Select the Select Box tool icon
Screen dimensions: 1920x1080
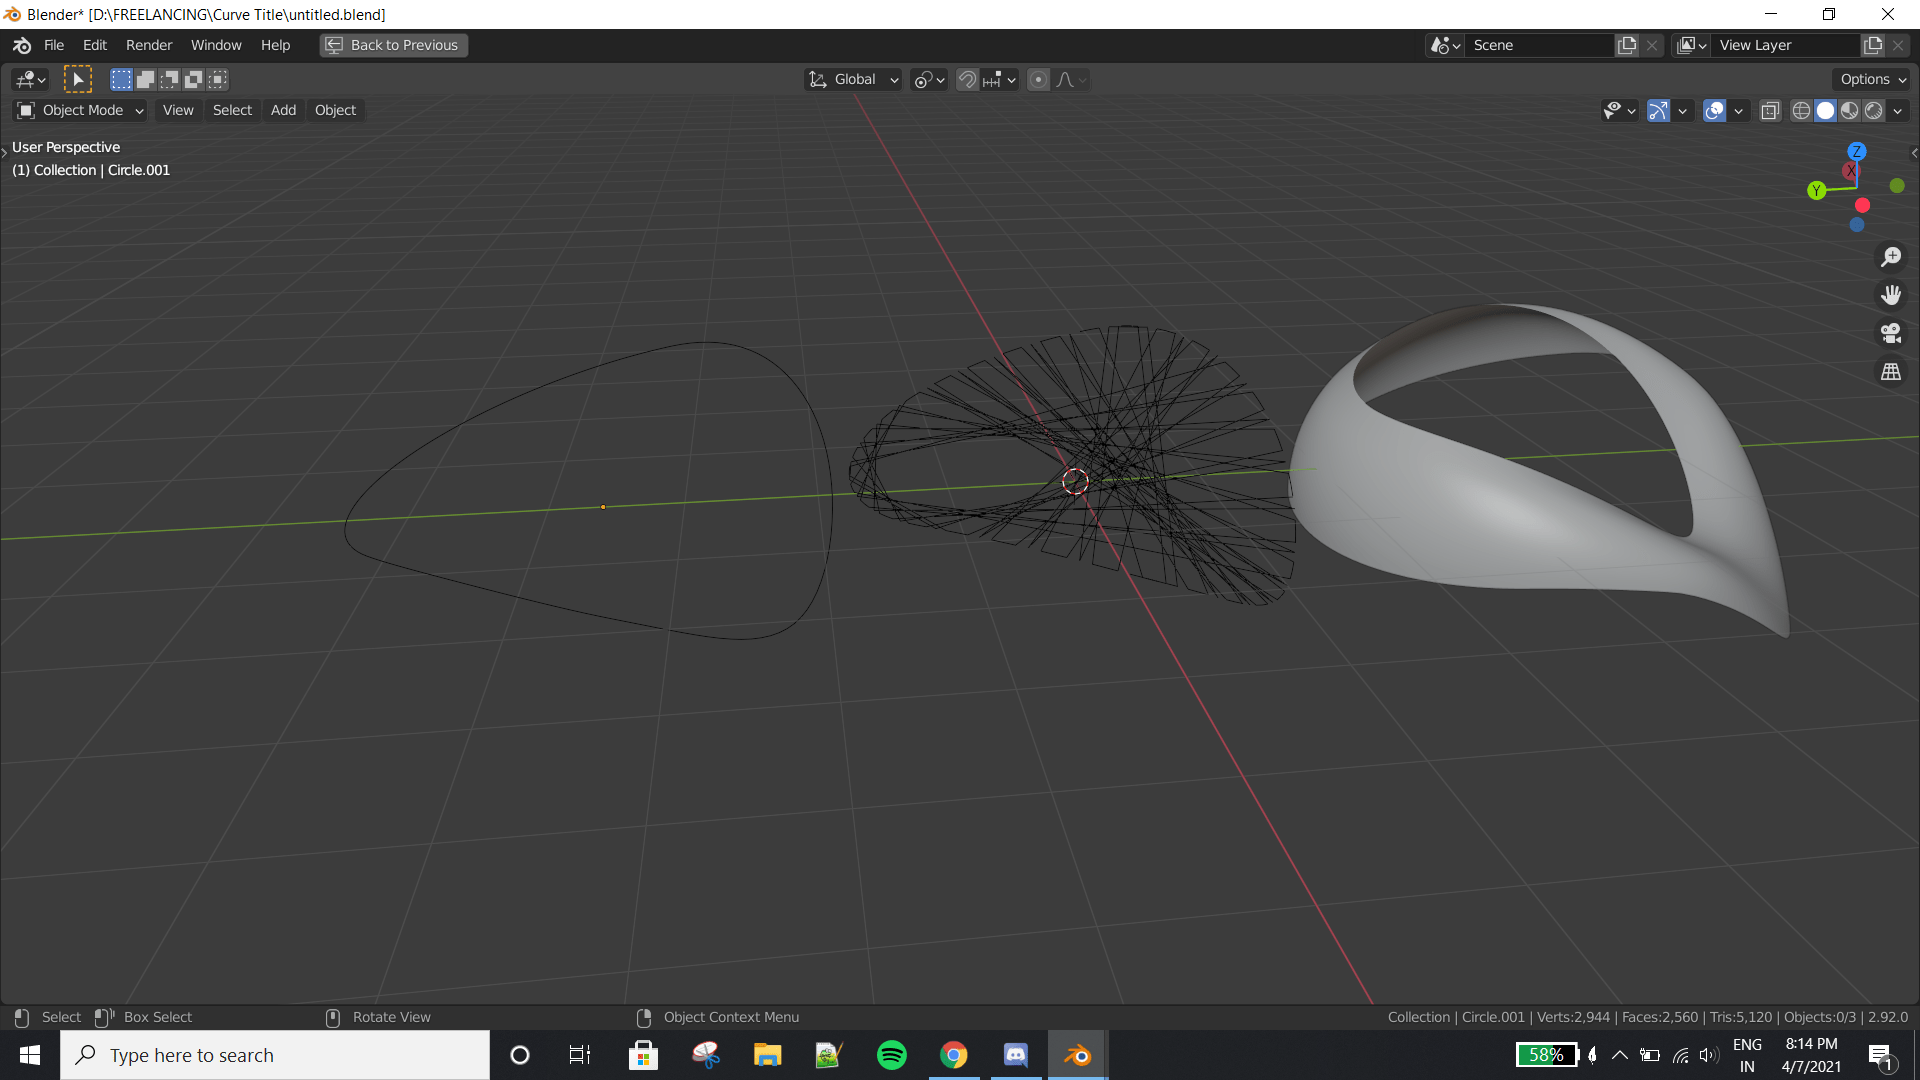(x=78, y=79)
